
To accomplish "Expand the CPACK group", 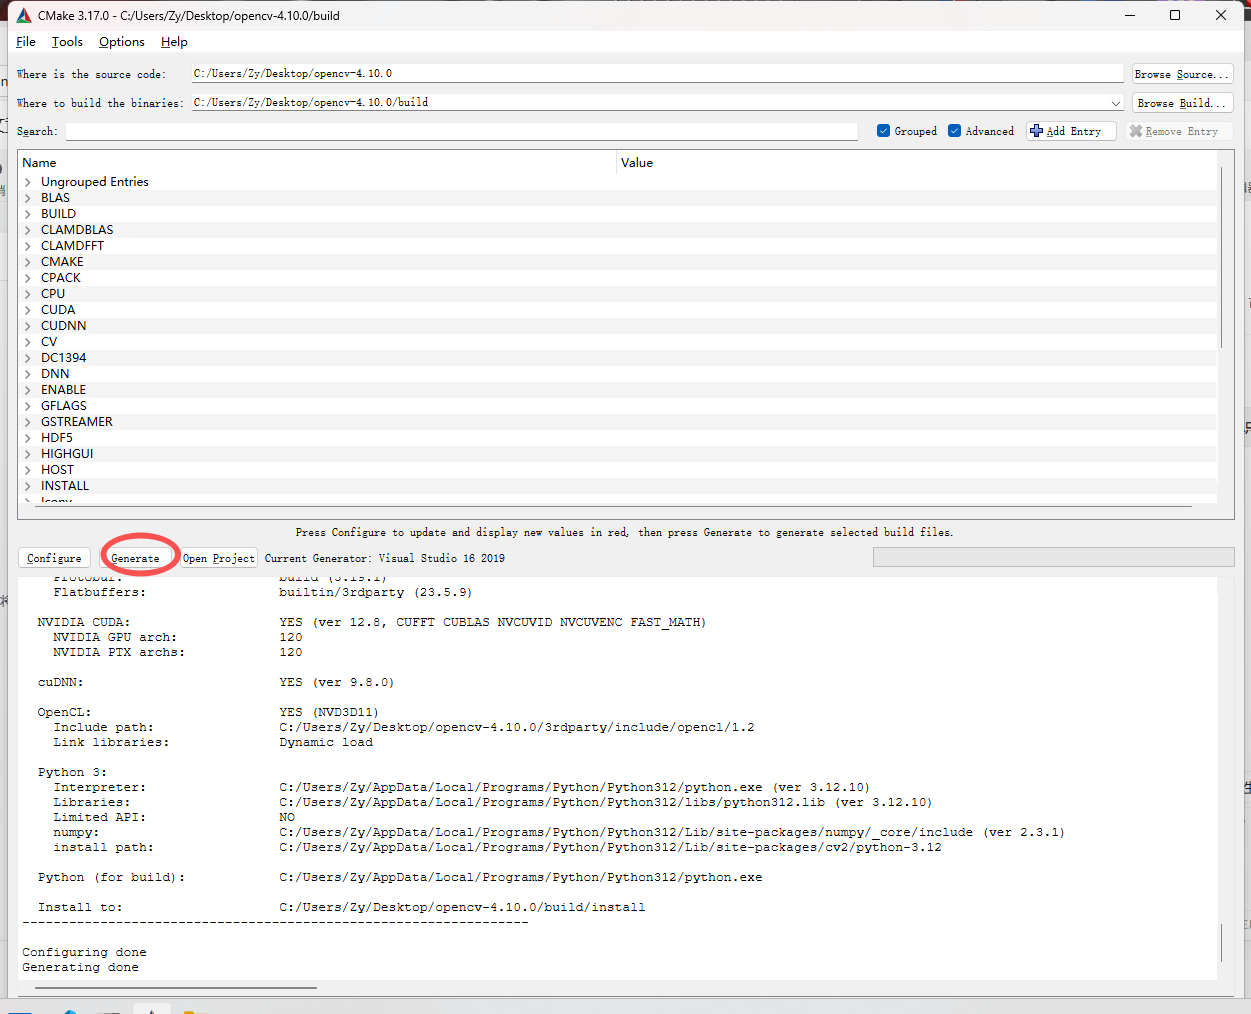I will click(x=28, y=278).
